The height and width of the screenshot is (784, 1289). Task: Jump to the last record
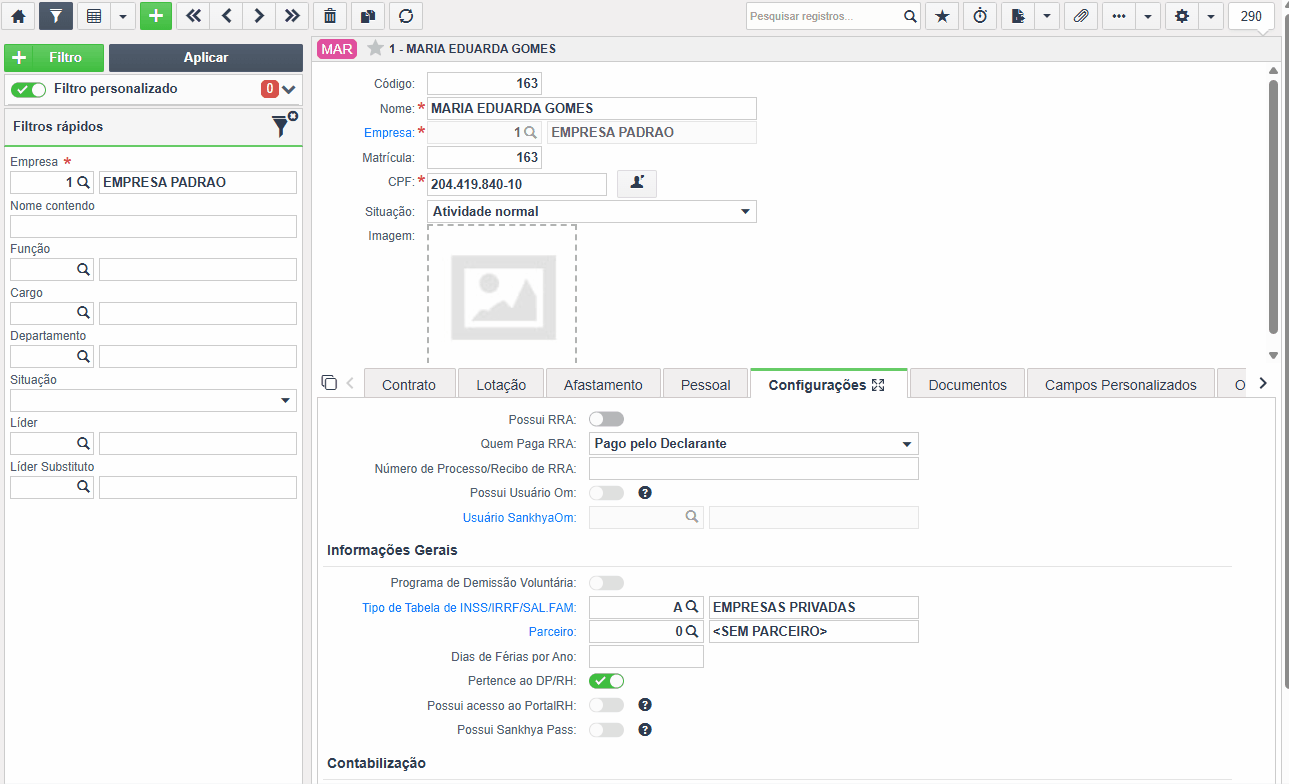pyautogui.click(x=291, y=16)
